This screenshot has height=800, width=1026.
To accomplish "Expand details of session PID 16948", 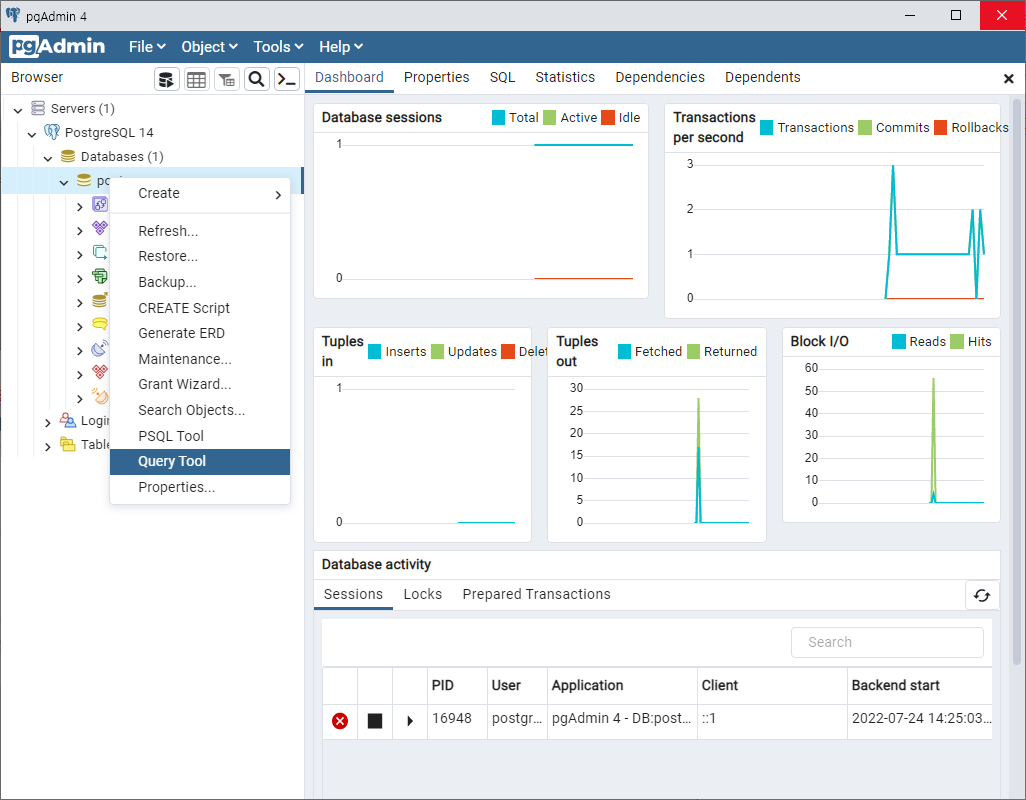I will pyautogui.click(x=410, y=721).
